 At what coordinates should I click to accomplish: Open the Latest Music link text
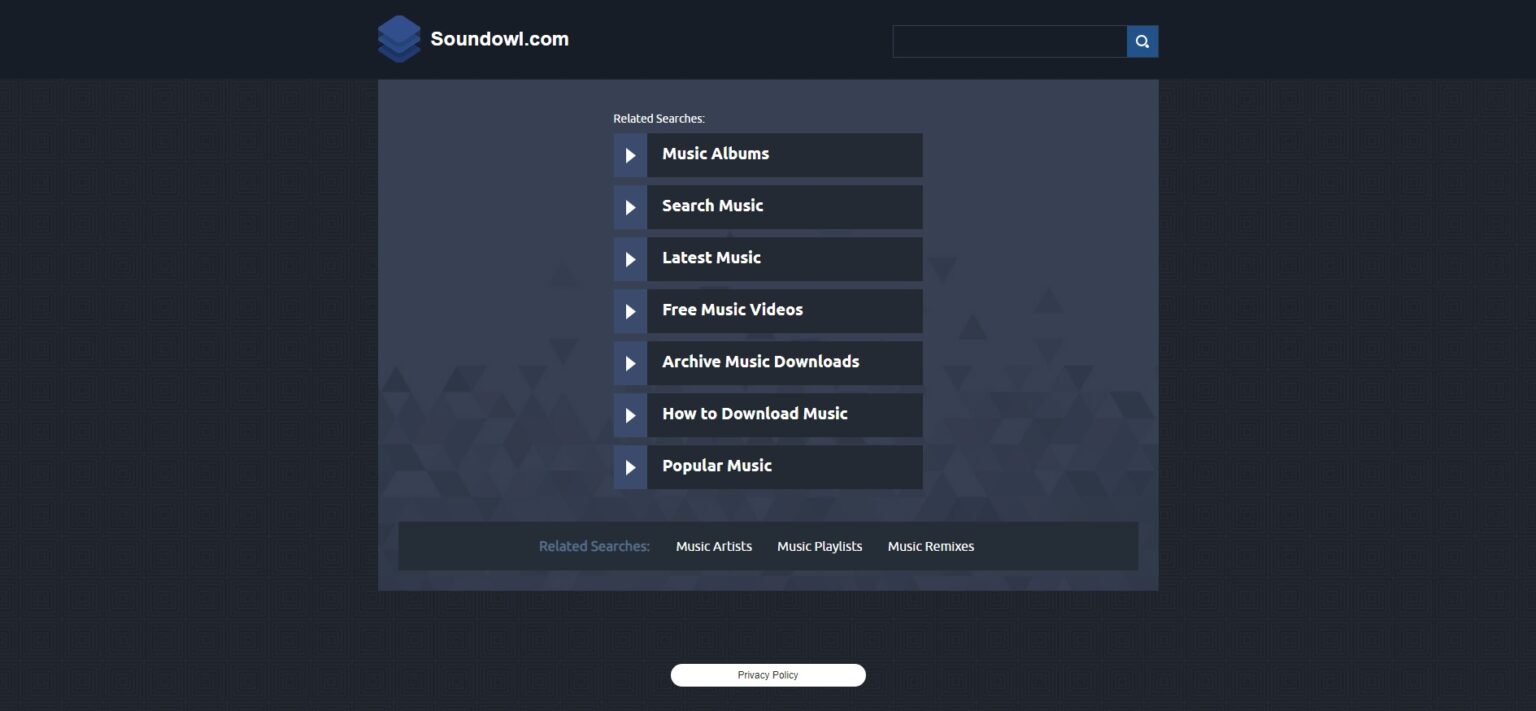tap(711, 258)
